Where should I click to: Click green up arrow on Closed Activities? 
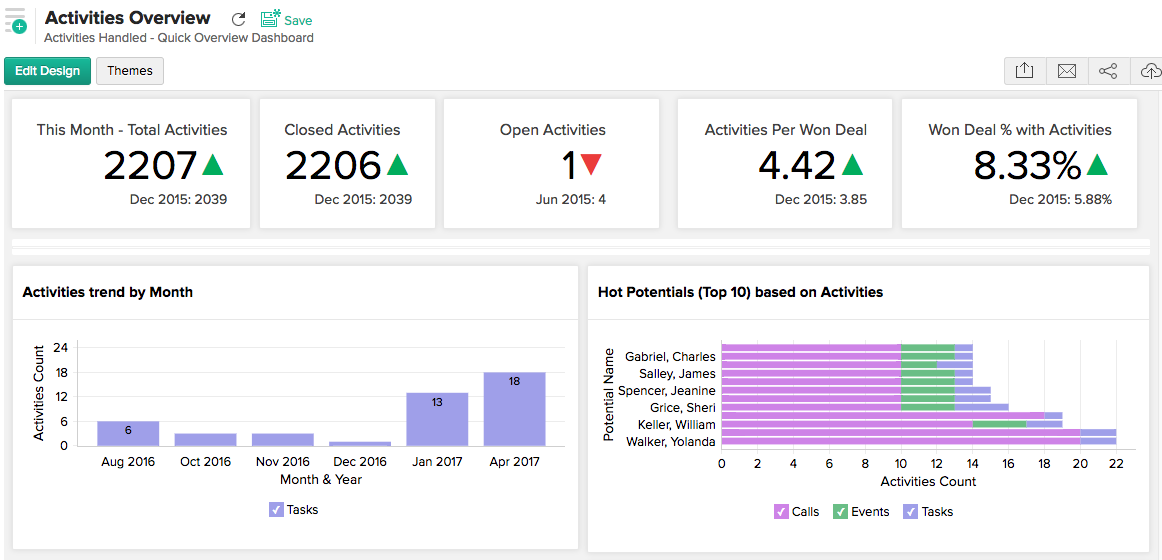[398, 165]
